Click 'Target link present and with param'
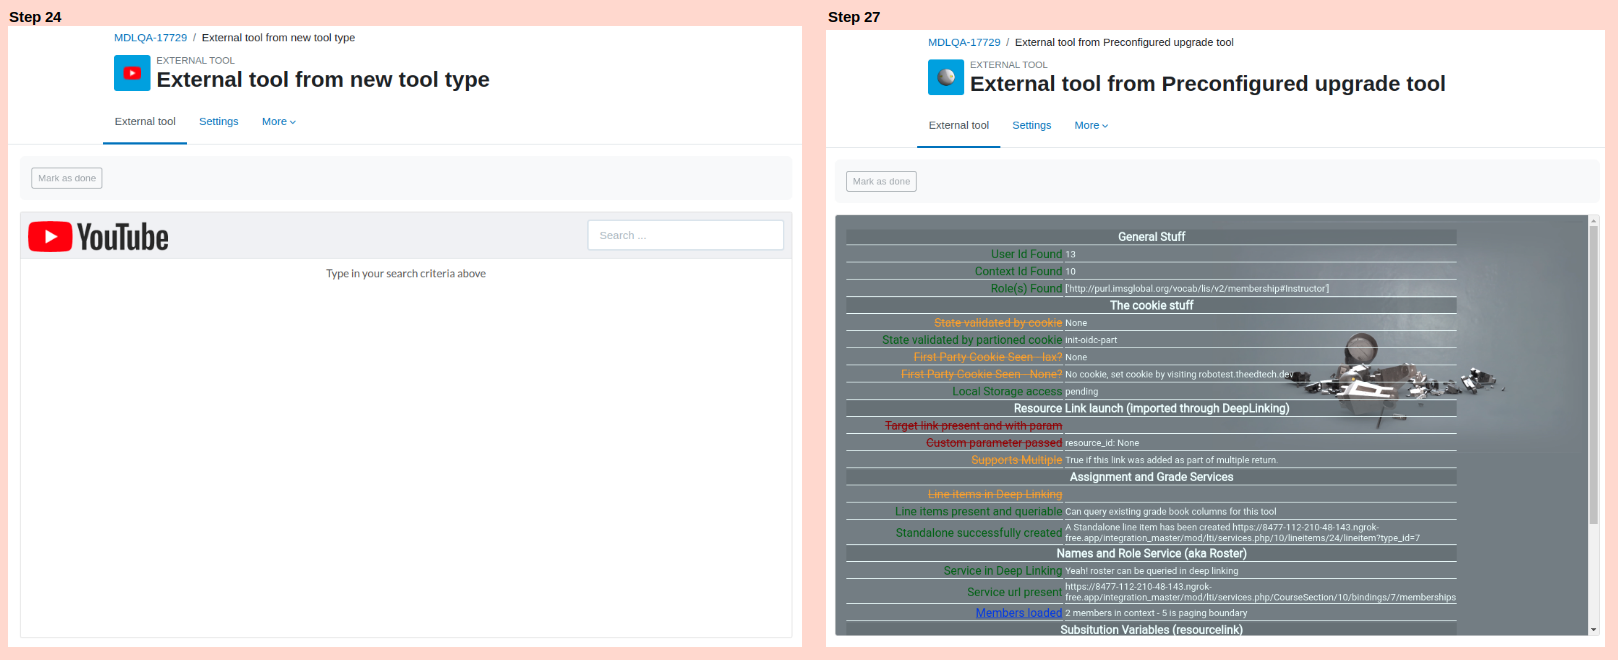Viewport: 1618px width, 660px height. [973, 426]
